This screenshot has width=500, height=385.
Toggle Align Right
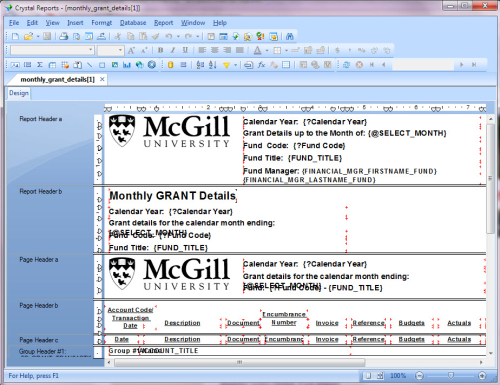pyautogui.click(x=227, y=50)
